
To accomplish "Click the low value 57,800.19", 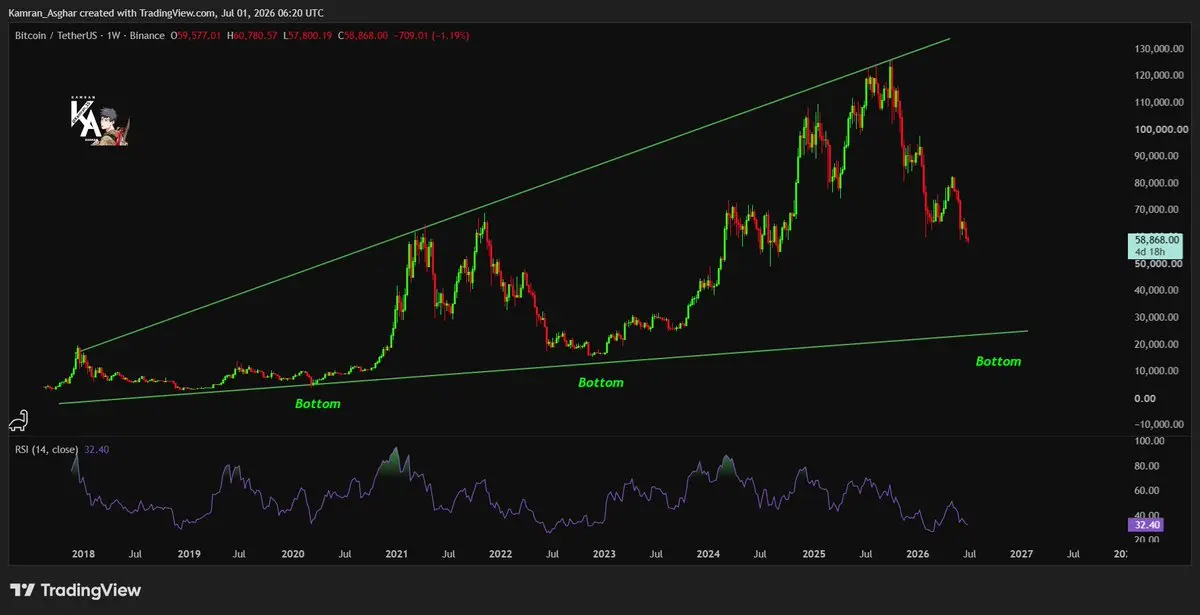I will point(311,35).
